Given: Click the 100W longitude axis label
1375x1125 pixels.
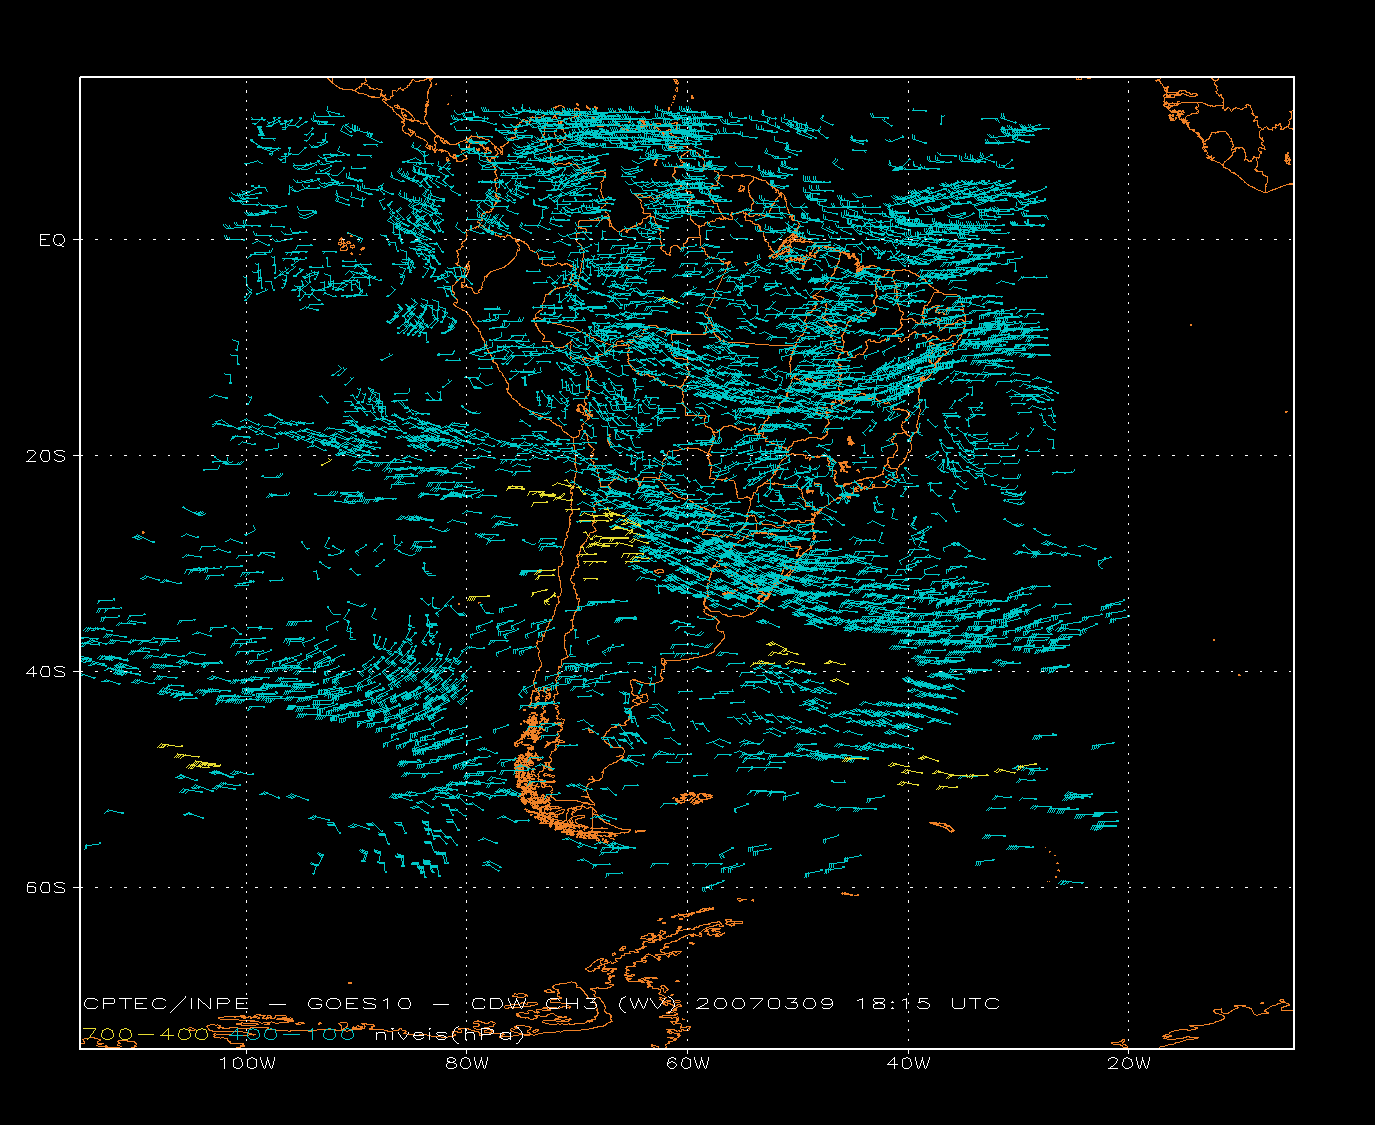Looking at the screenshot, I should (x=246, y=1064).
